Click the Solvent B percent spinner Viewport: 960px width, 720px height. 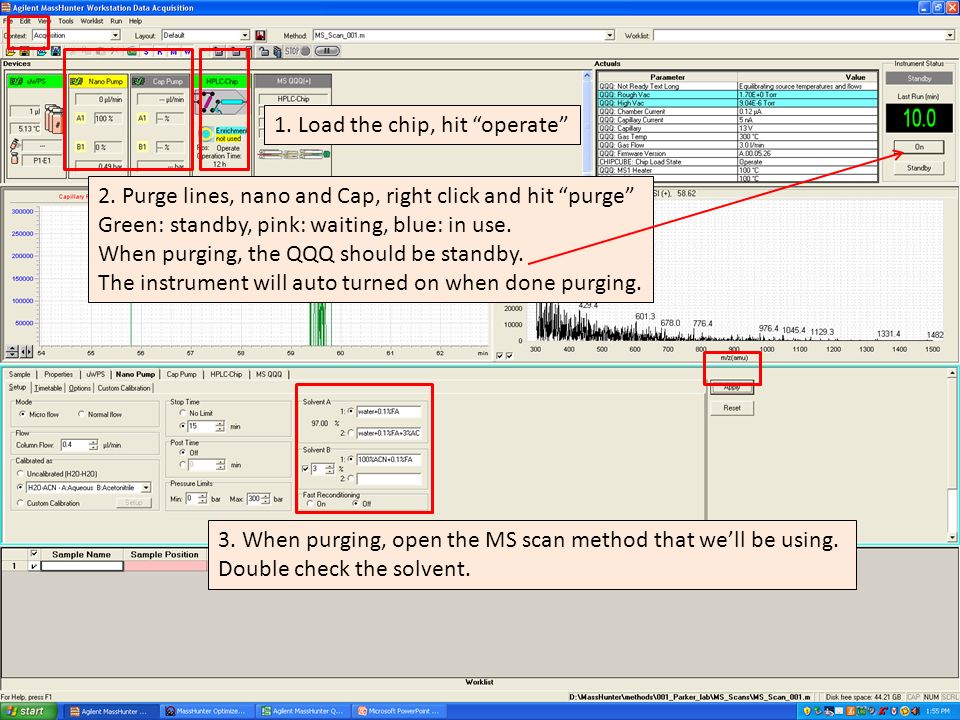tap(329, 469)
